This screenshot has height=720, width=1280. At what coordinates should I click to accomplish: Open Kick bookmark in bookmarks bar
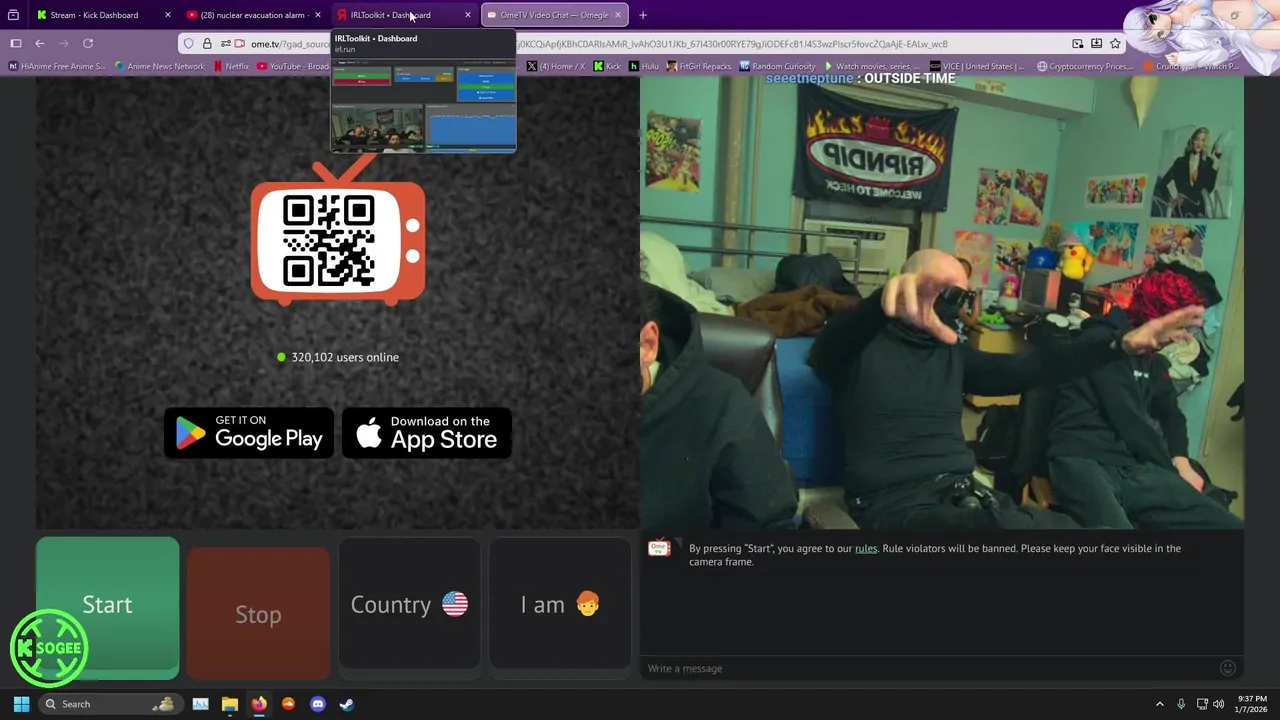607,66
